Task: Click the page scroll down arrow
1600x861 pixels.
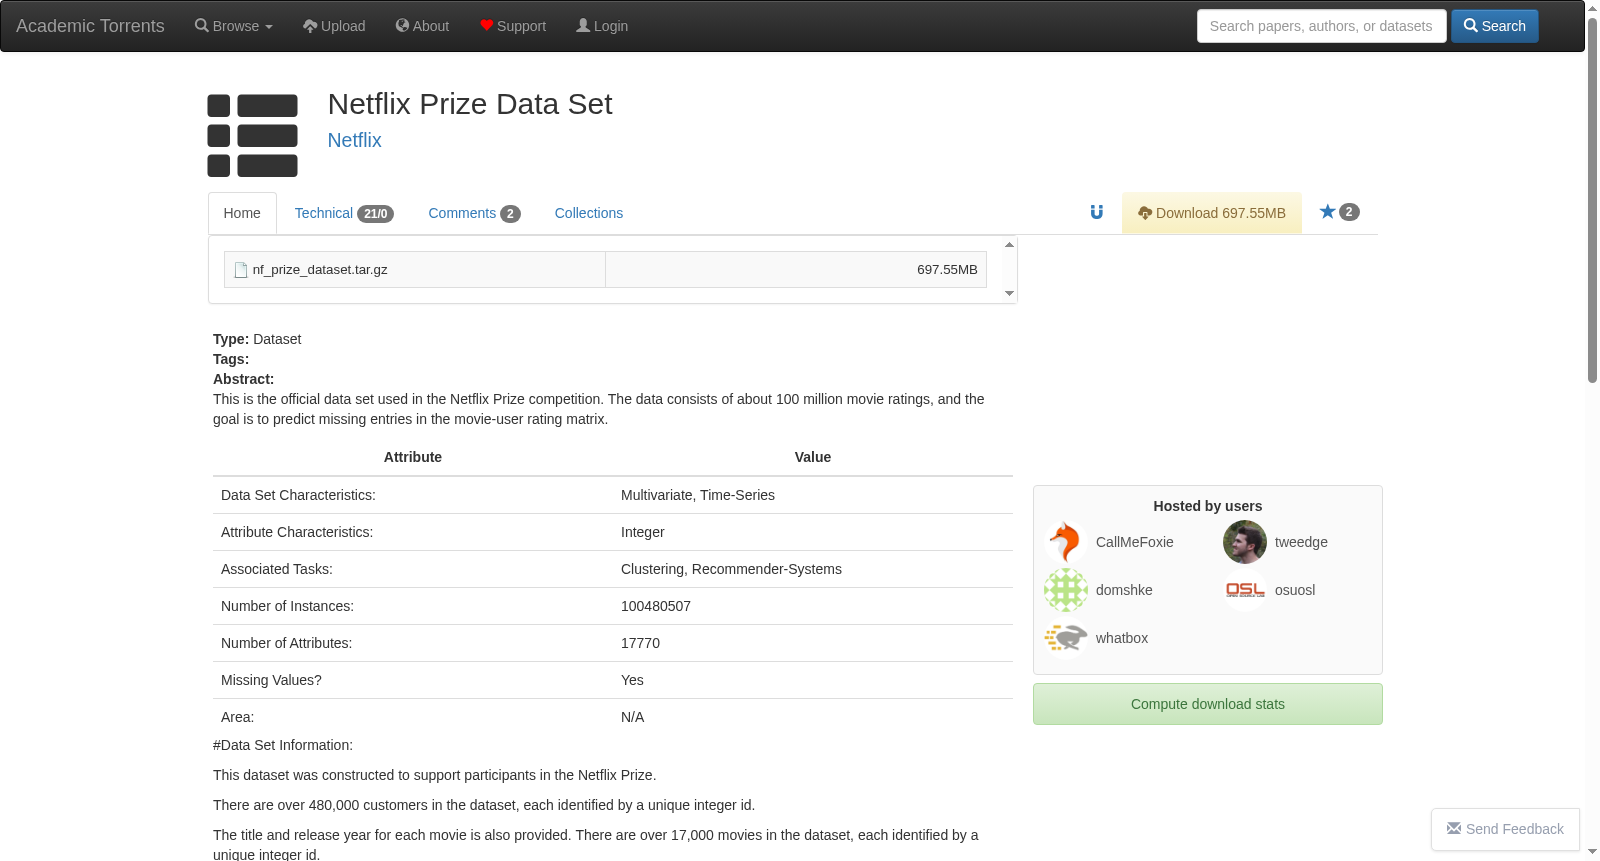Action: point(1592,852)
